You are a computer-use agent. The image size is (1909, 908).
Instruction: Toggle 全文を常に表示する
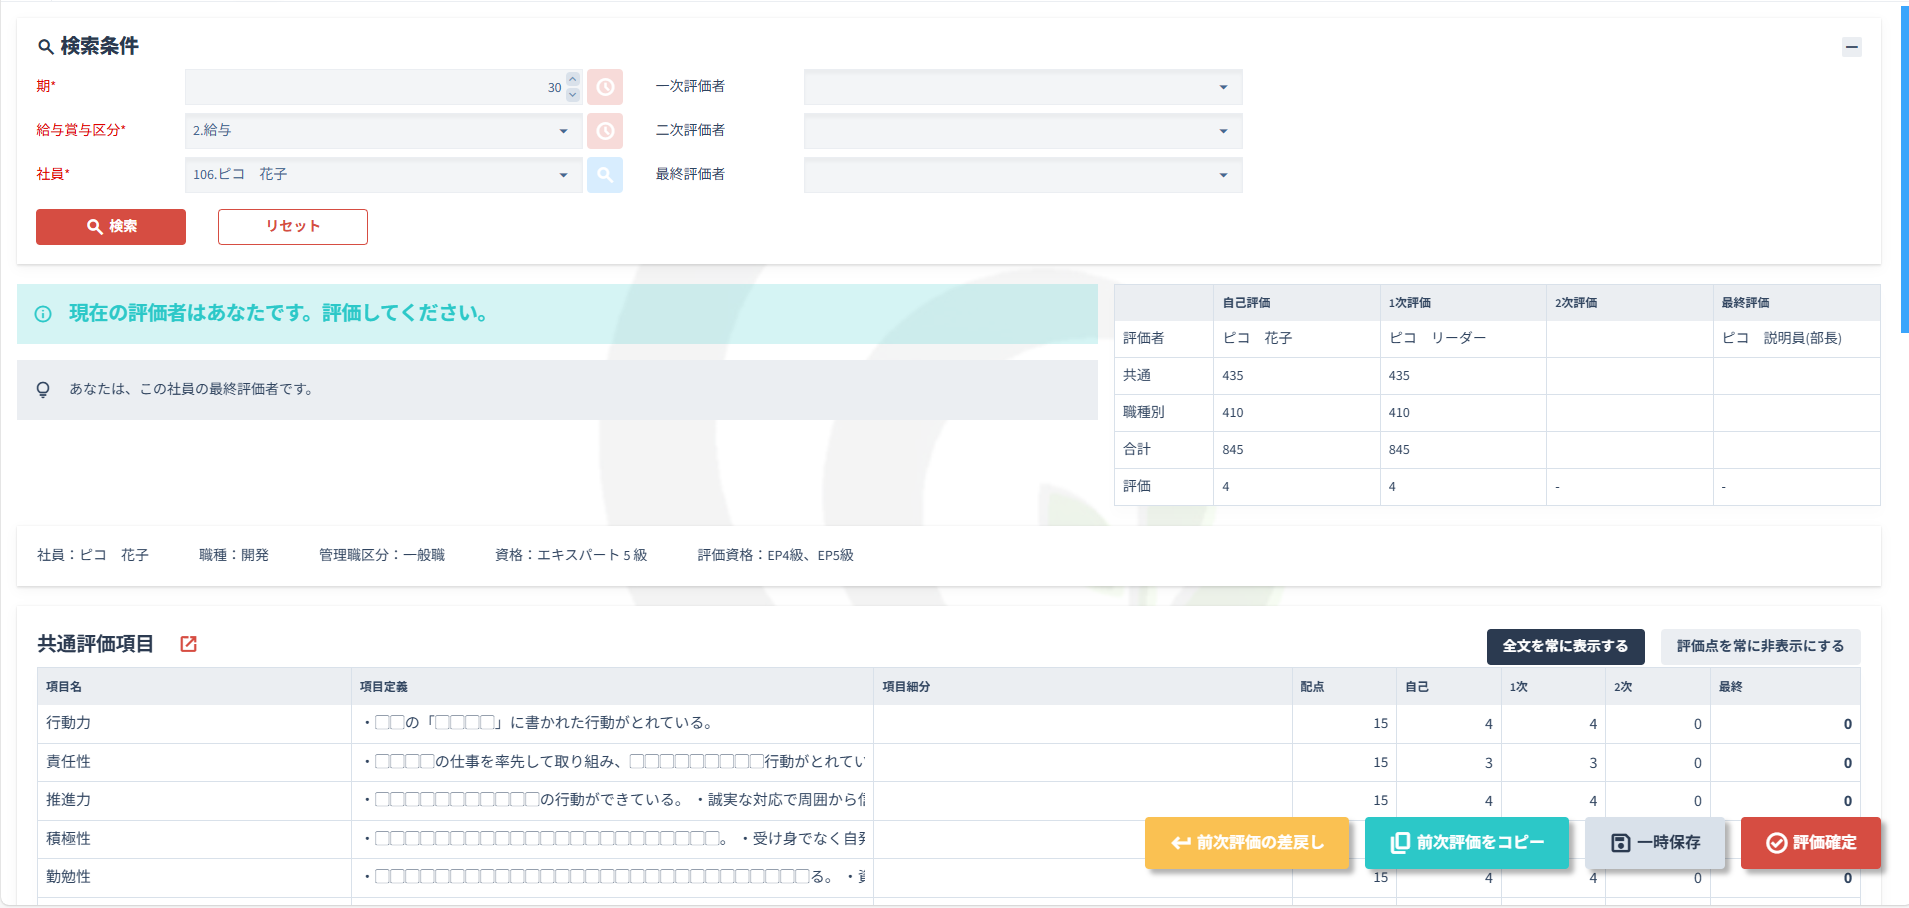pos(1565,646)
